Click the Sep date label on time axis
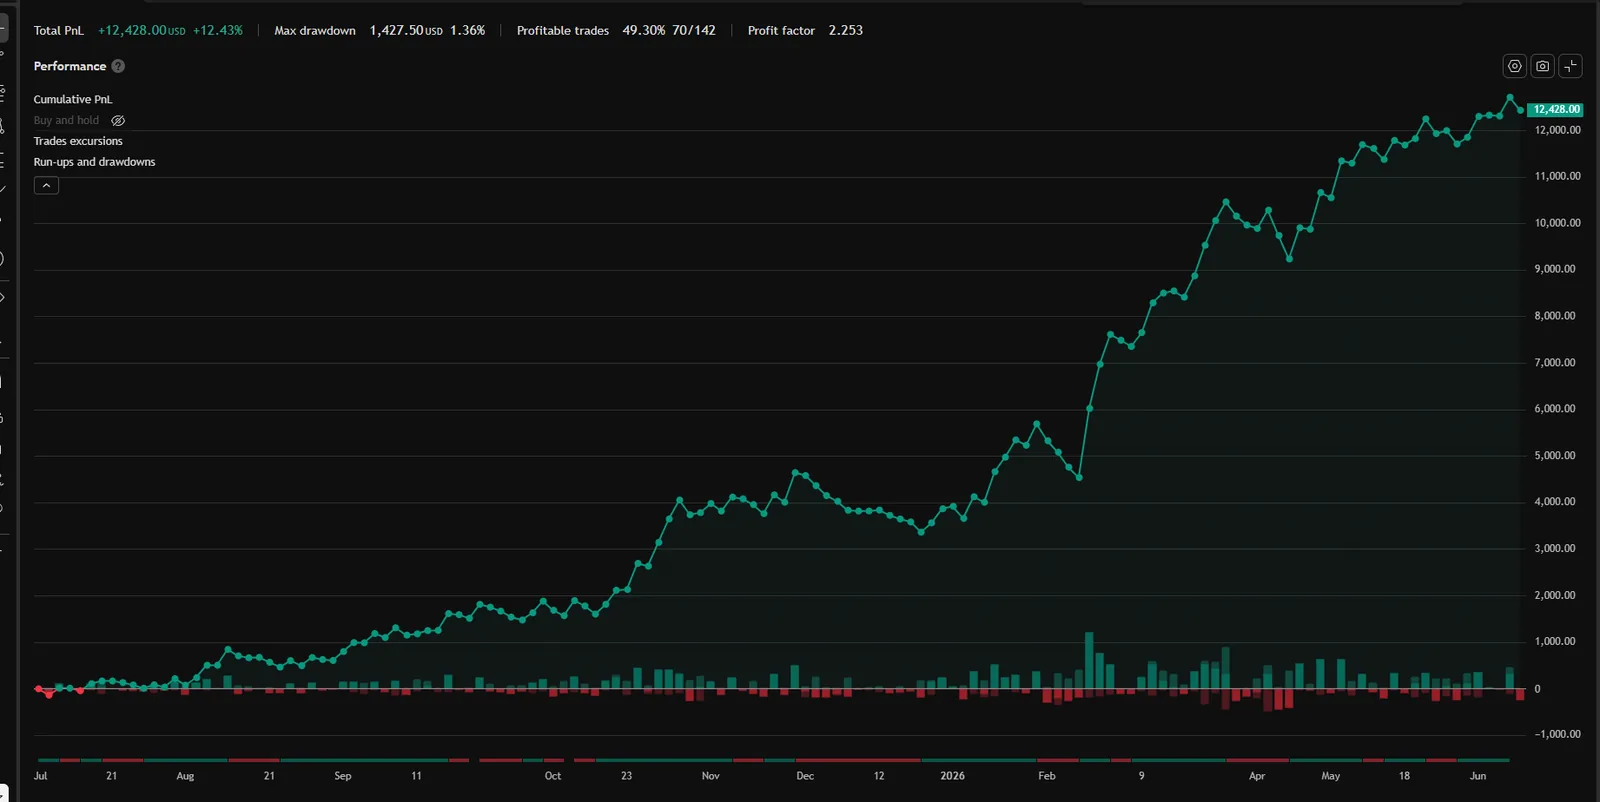This screenshot has width=1600, height=802. pos(343,776)
